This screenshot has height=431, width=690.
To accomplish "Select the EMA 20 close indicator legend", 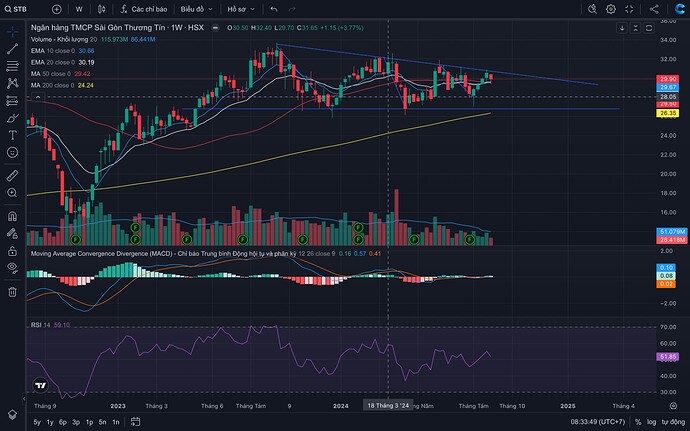I will [53, 62].
